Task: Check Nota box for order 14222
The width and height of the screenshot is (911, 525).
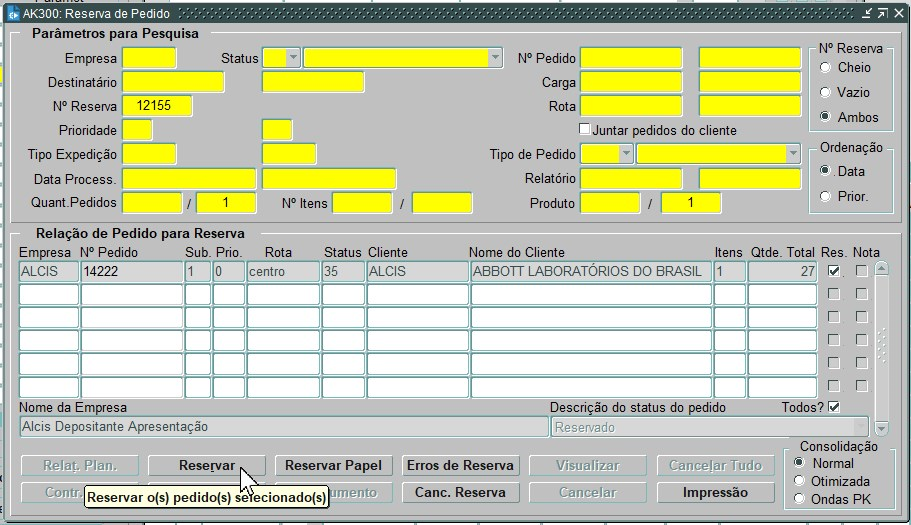Action: [x=862, y=271]
